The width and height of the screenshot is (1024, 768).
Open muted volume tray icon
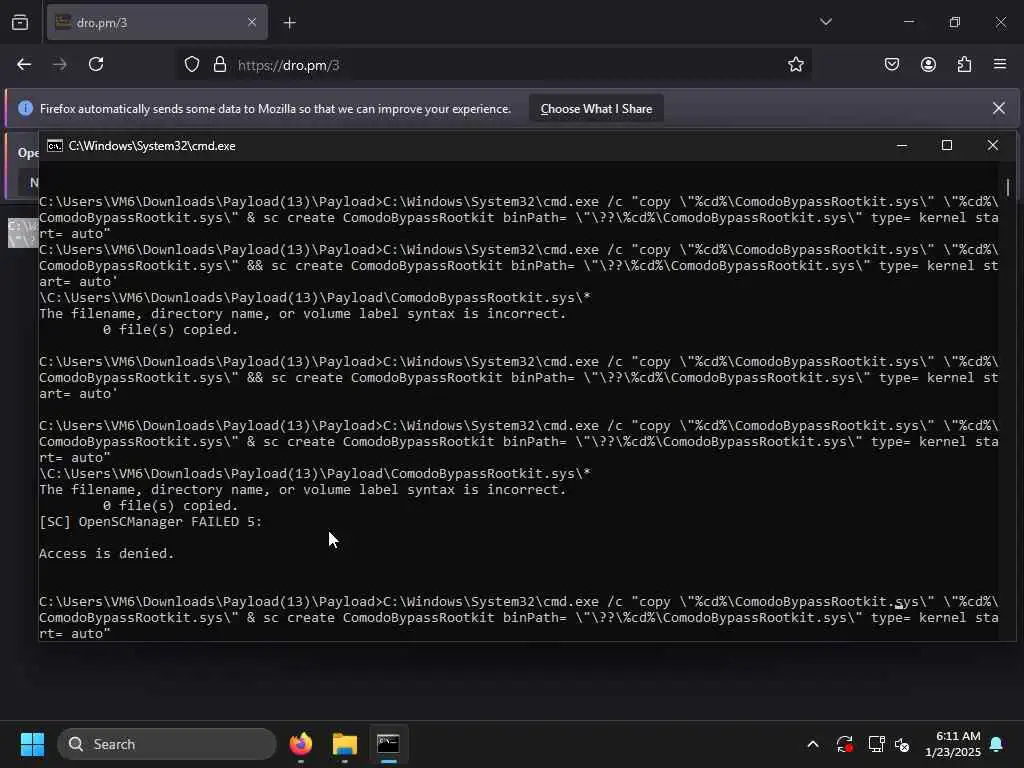click(x=902, y=744)
